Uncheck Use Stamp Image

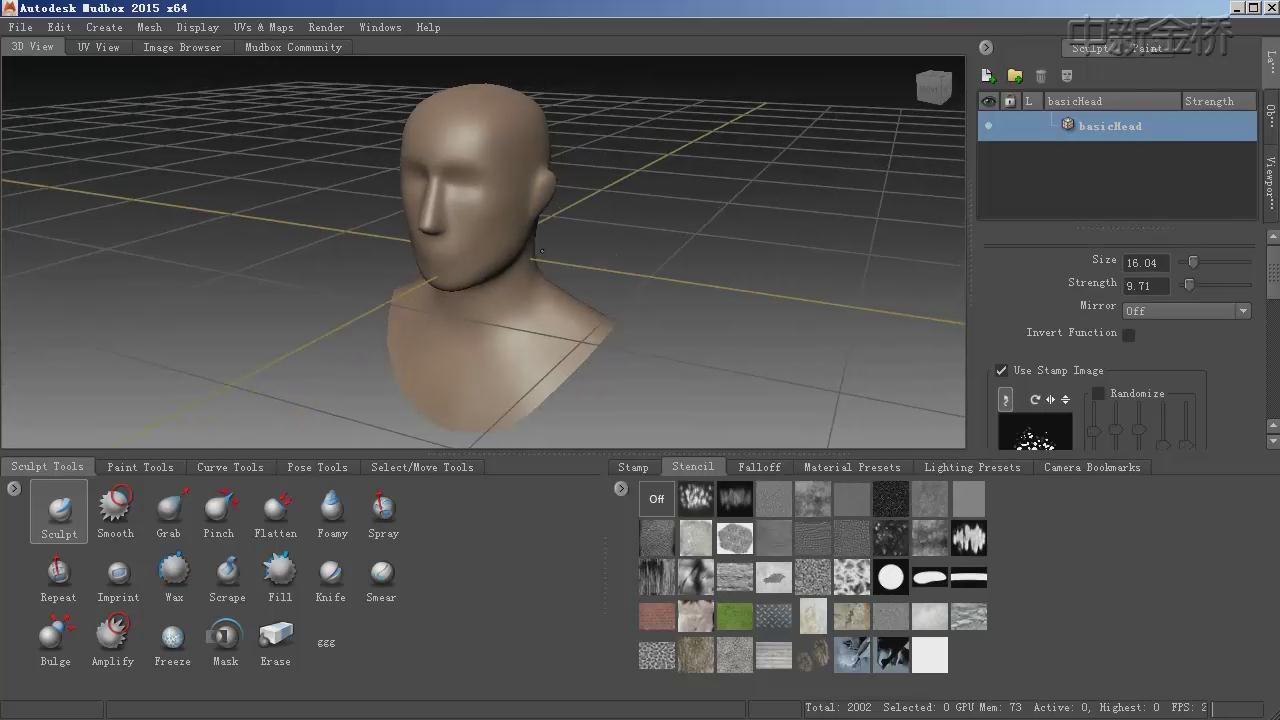[1002, 370]
